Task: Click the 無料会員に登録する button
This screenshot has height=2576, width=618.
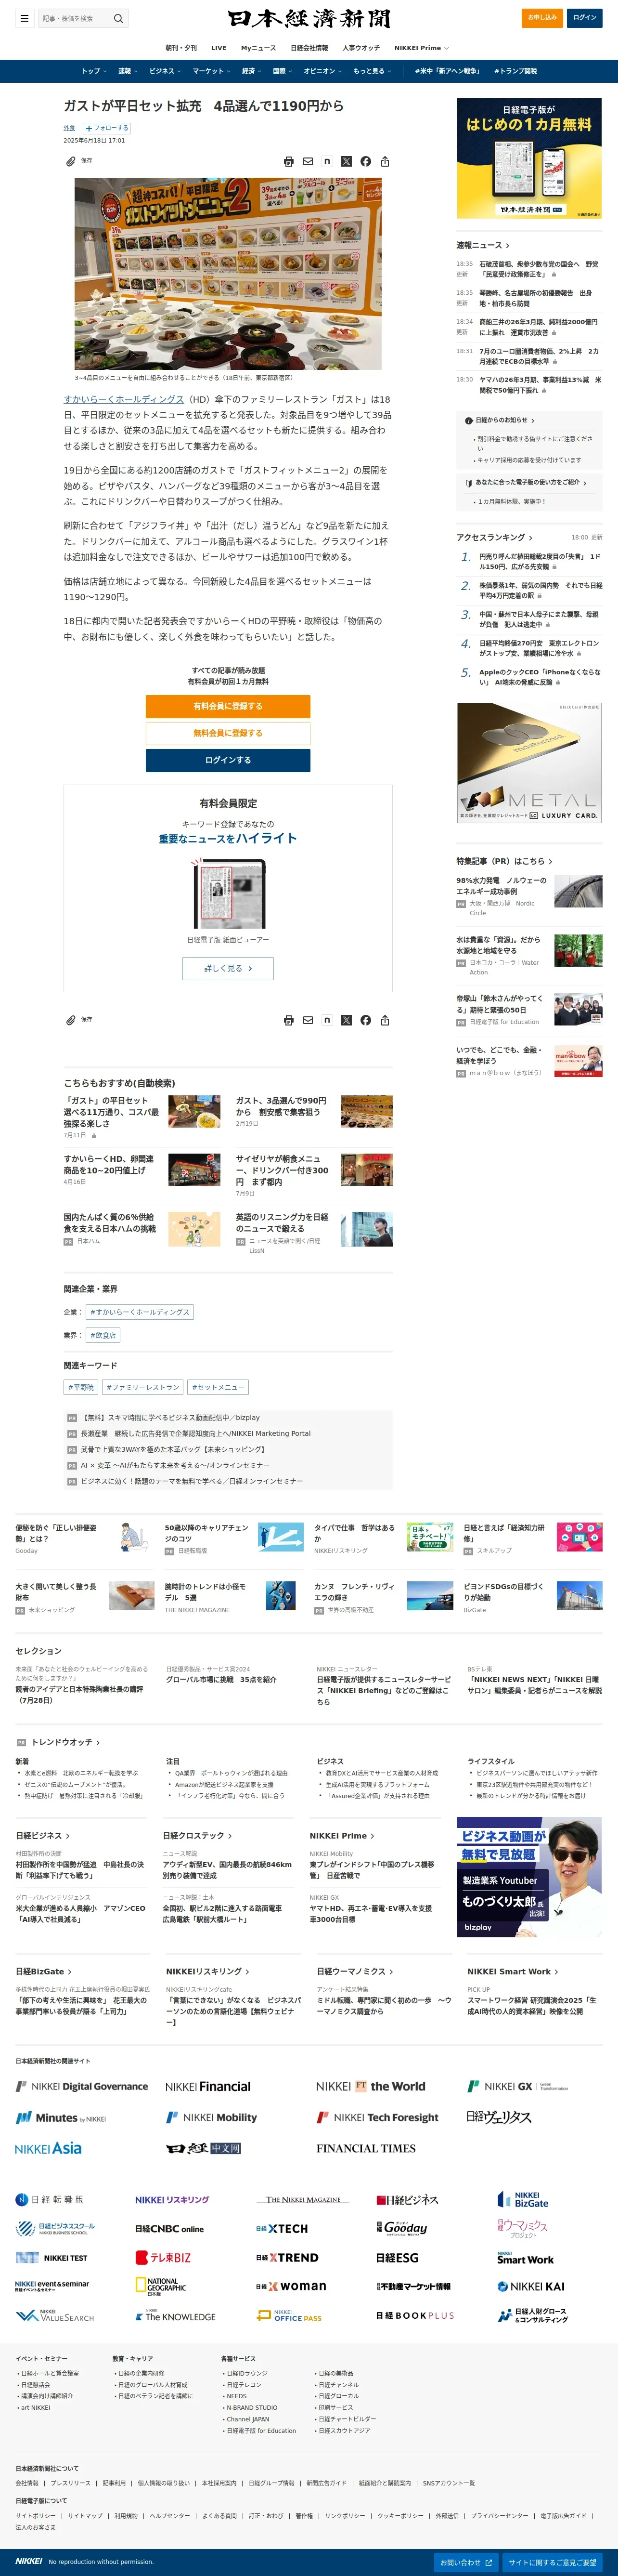Action: pyautogui.click(x=228, y=733)
